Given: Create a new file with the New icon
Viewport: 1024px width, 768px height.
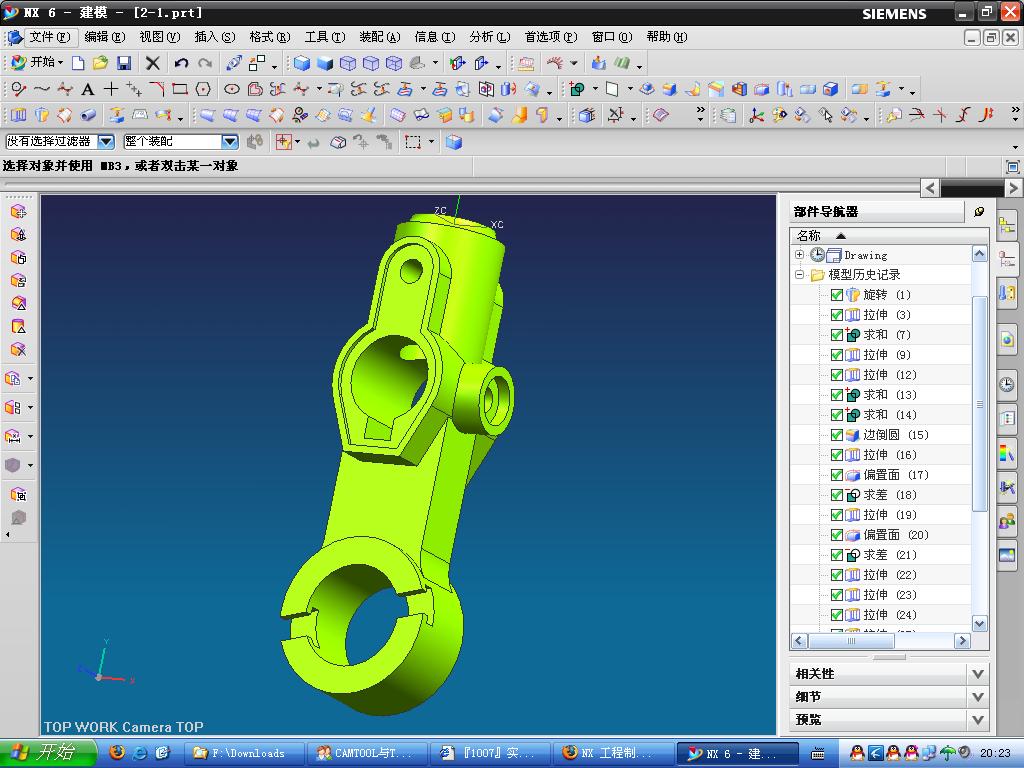Looking at the screenshot, I should coord(78,63).
